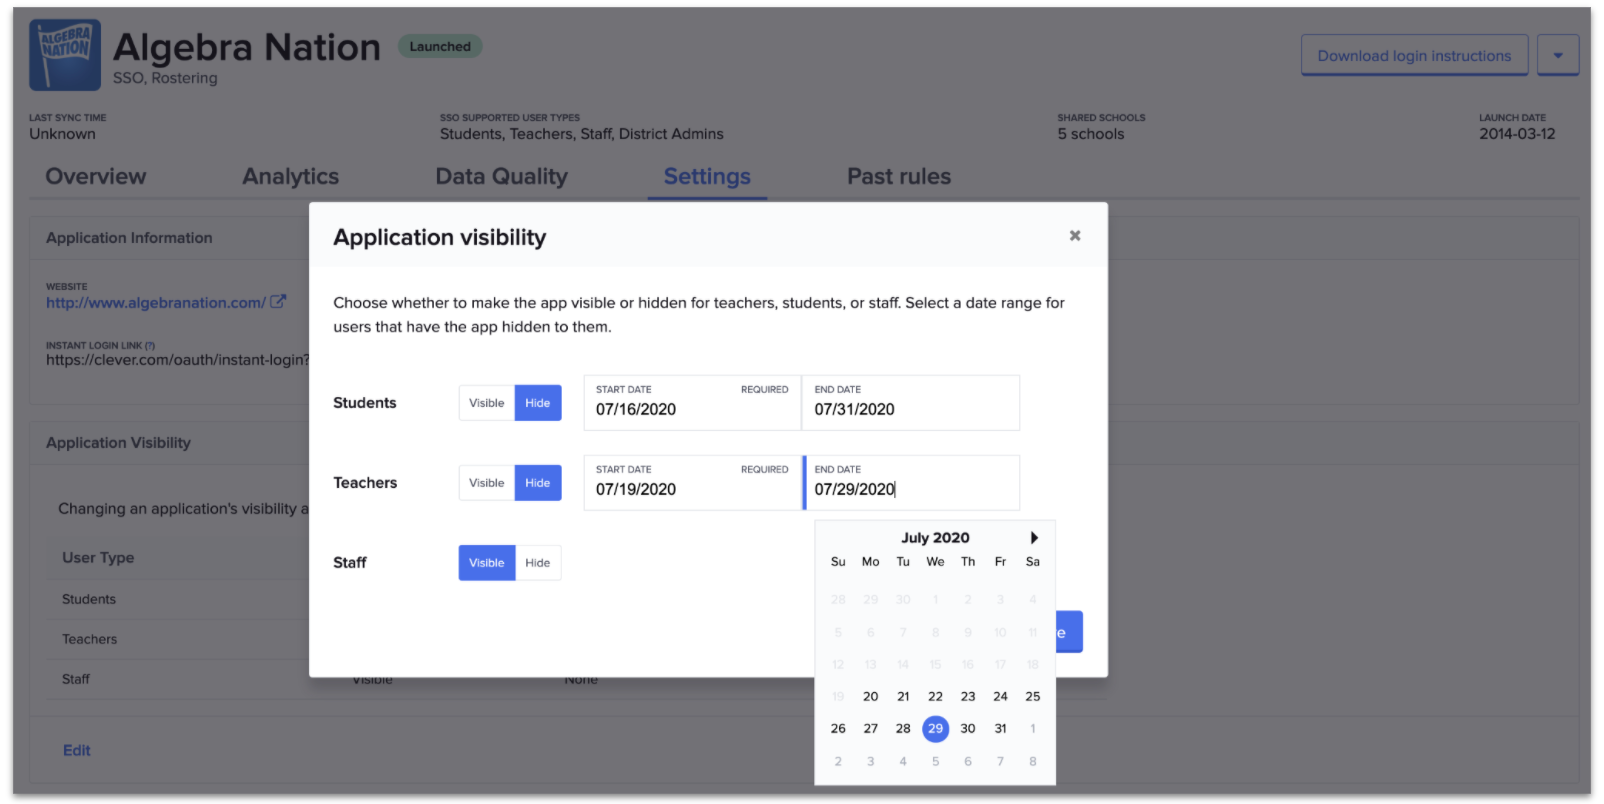Screen dimensions: 1604x804
Task: Click the instant login link URL text
Action: coord(178,360)
